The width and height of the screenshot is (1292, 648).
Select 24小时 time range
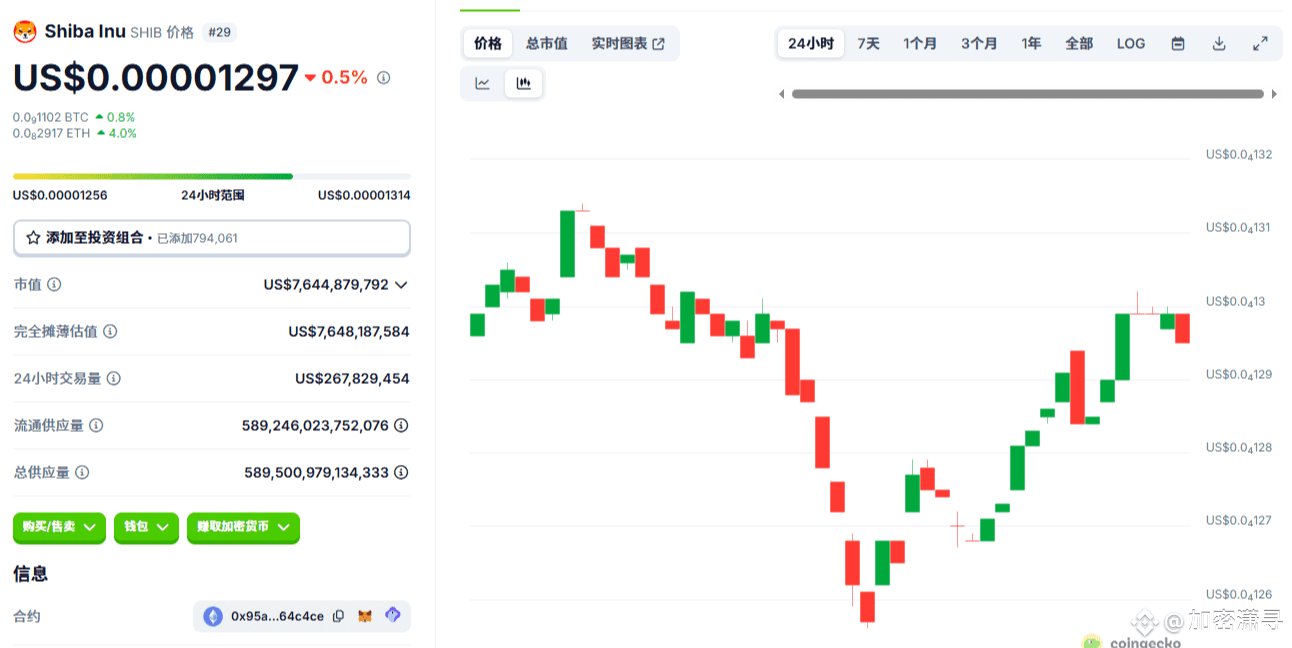(x=811, y=43)
